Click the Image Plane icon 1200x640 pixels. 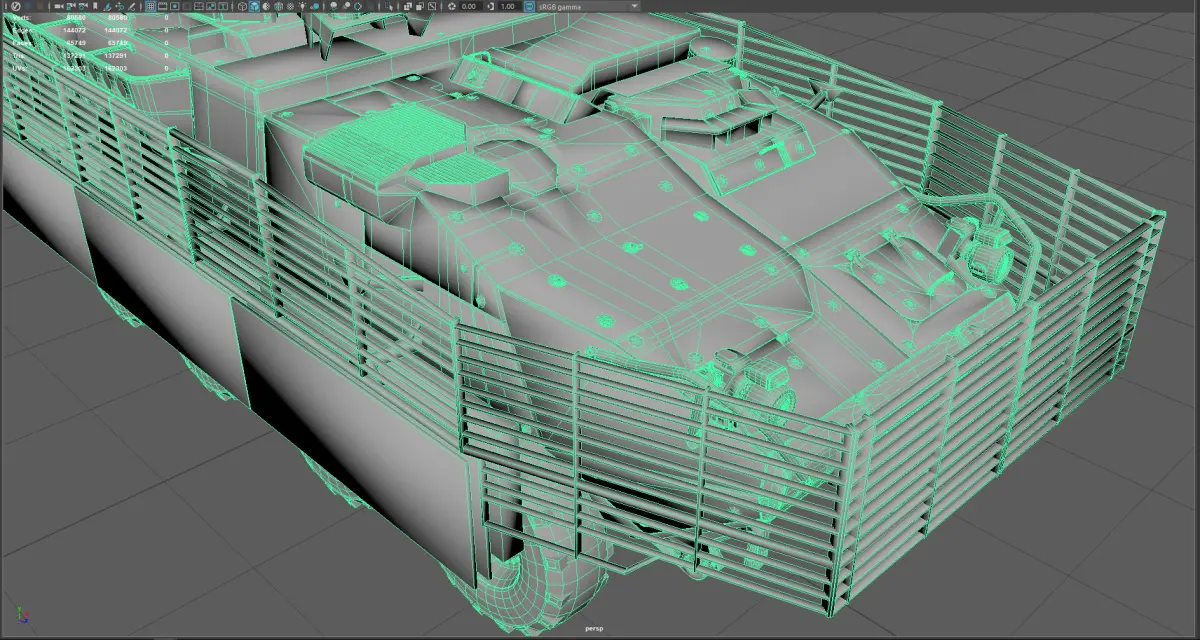click(x=107, y=6)
